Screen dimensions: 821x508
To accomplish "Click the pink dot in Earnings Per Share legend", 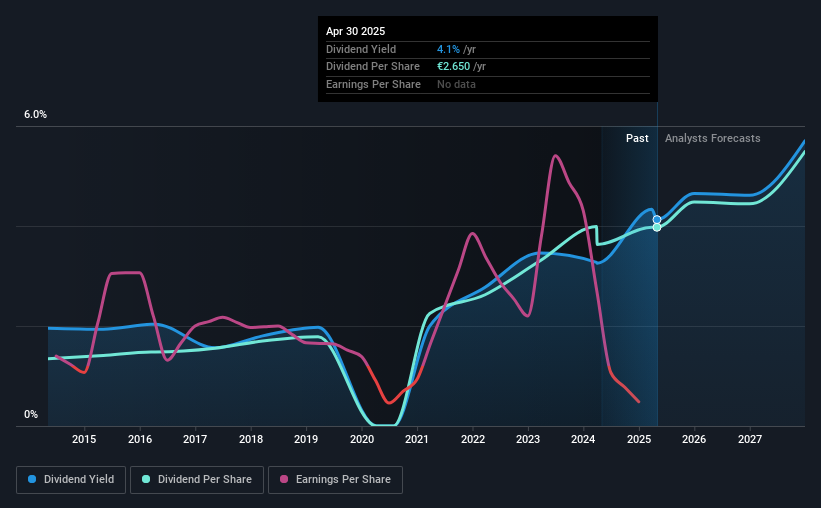I will coord(284,479).
